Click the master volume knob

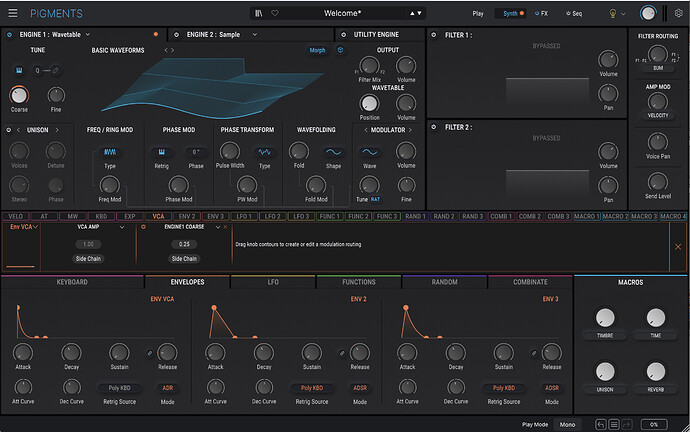click(x=648, y=13)
